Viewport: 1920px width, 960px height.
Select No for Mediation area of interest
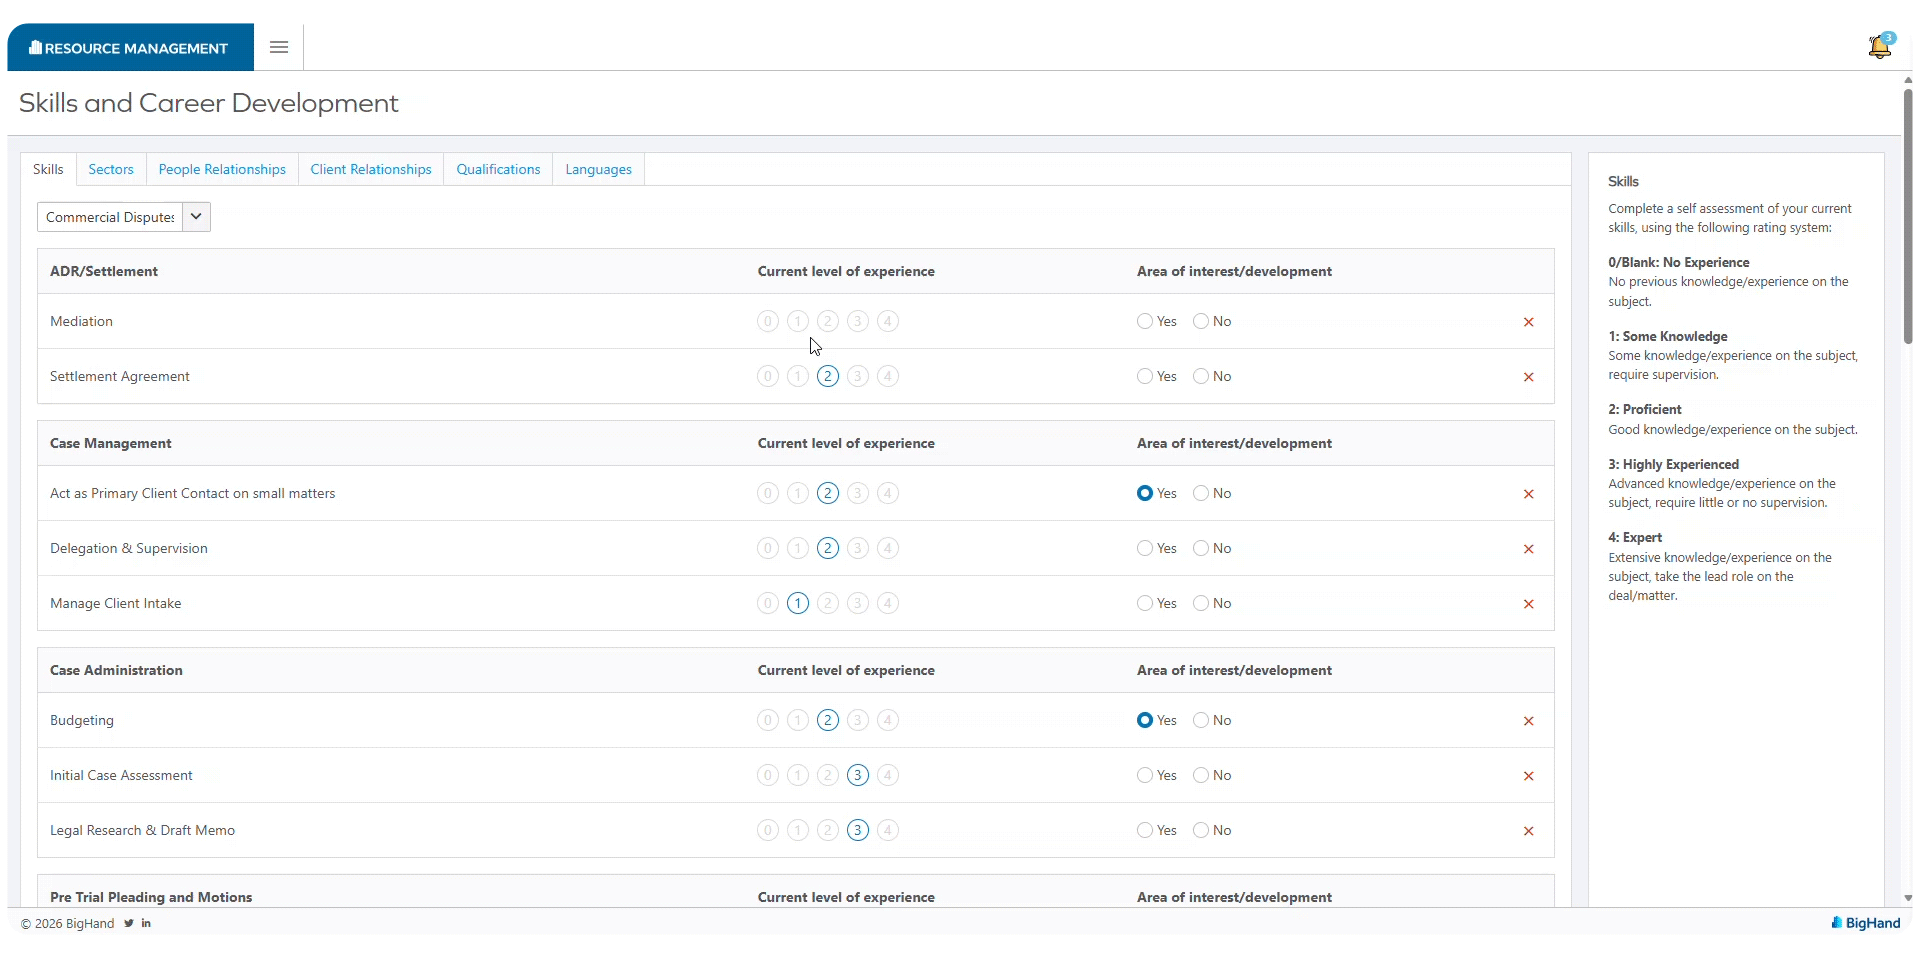pyautogui.click(x=1201, y=321)
